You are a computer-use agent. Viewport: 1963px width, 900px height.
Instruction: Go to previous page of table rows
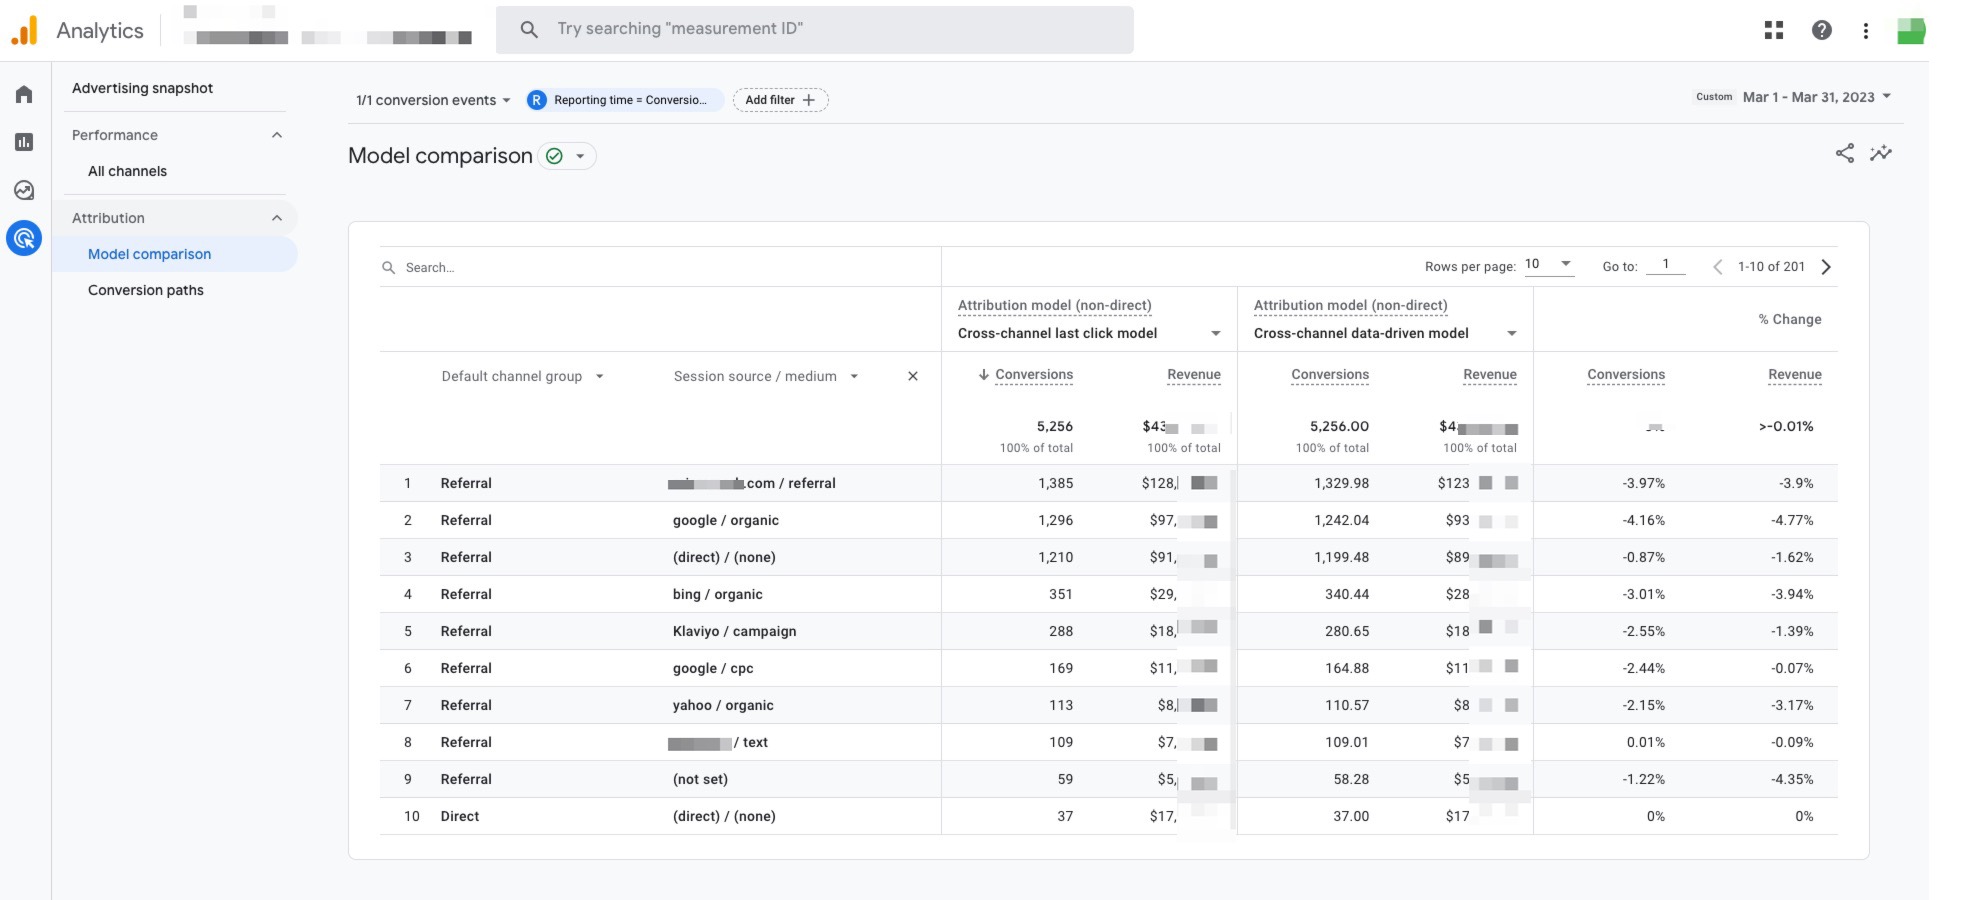(x=1717, y=267)
